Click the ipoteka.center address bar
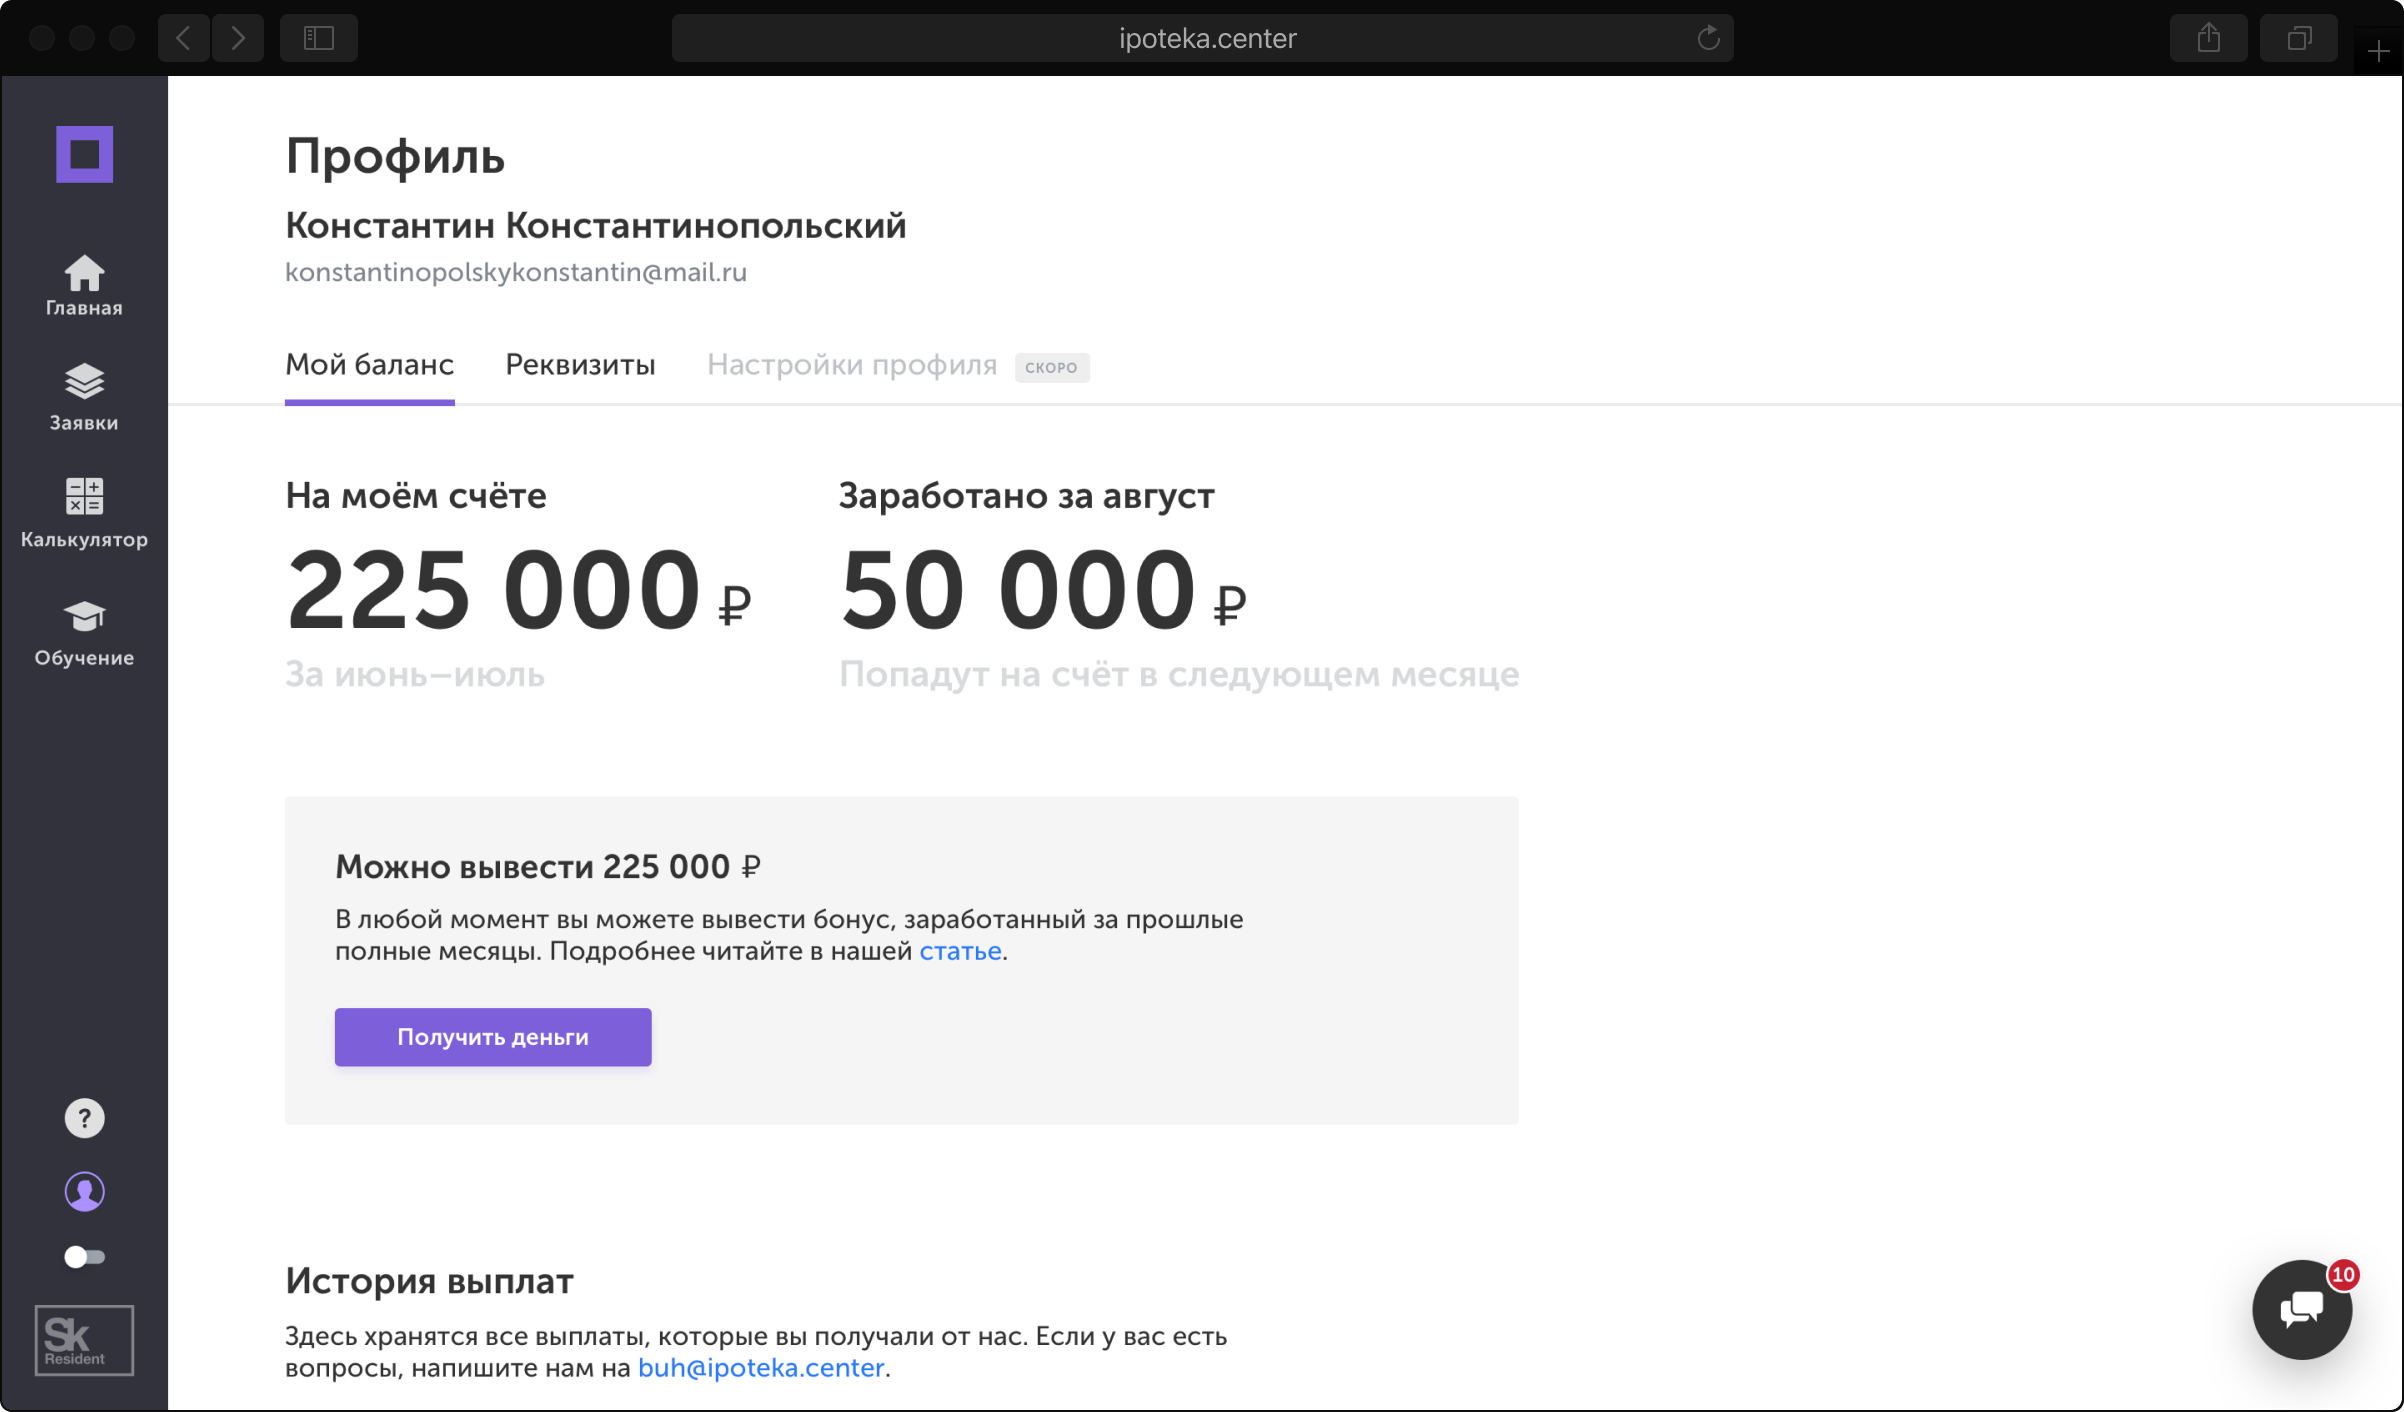The width and height of the screenshot is (2404, 1412). coord(1203,38)
